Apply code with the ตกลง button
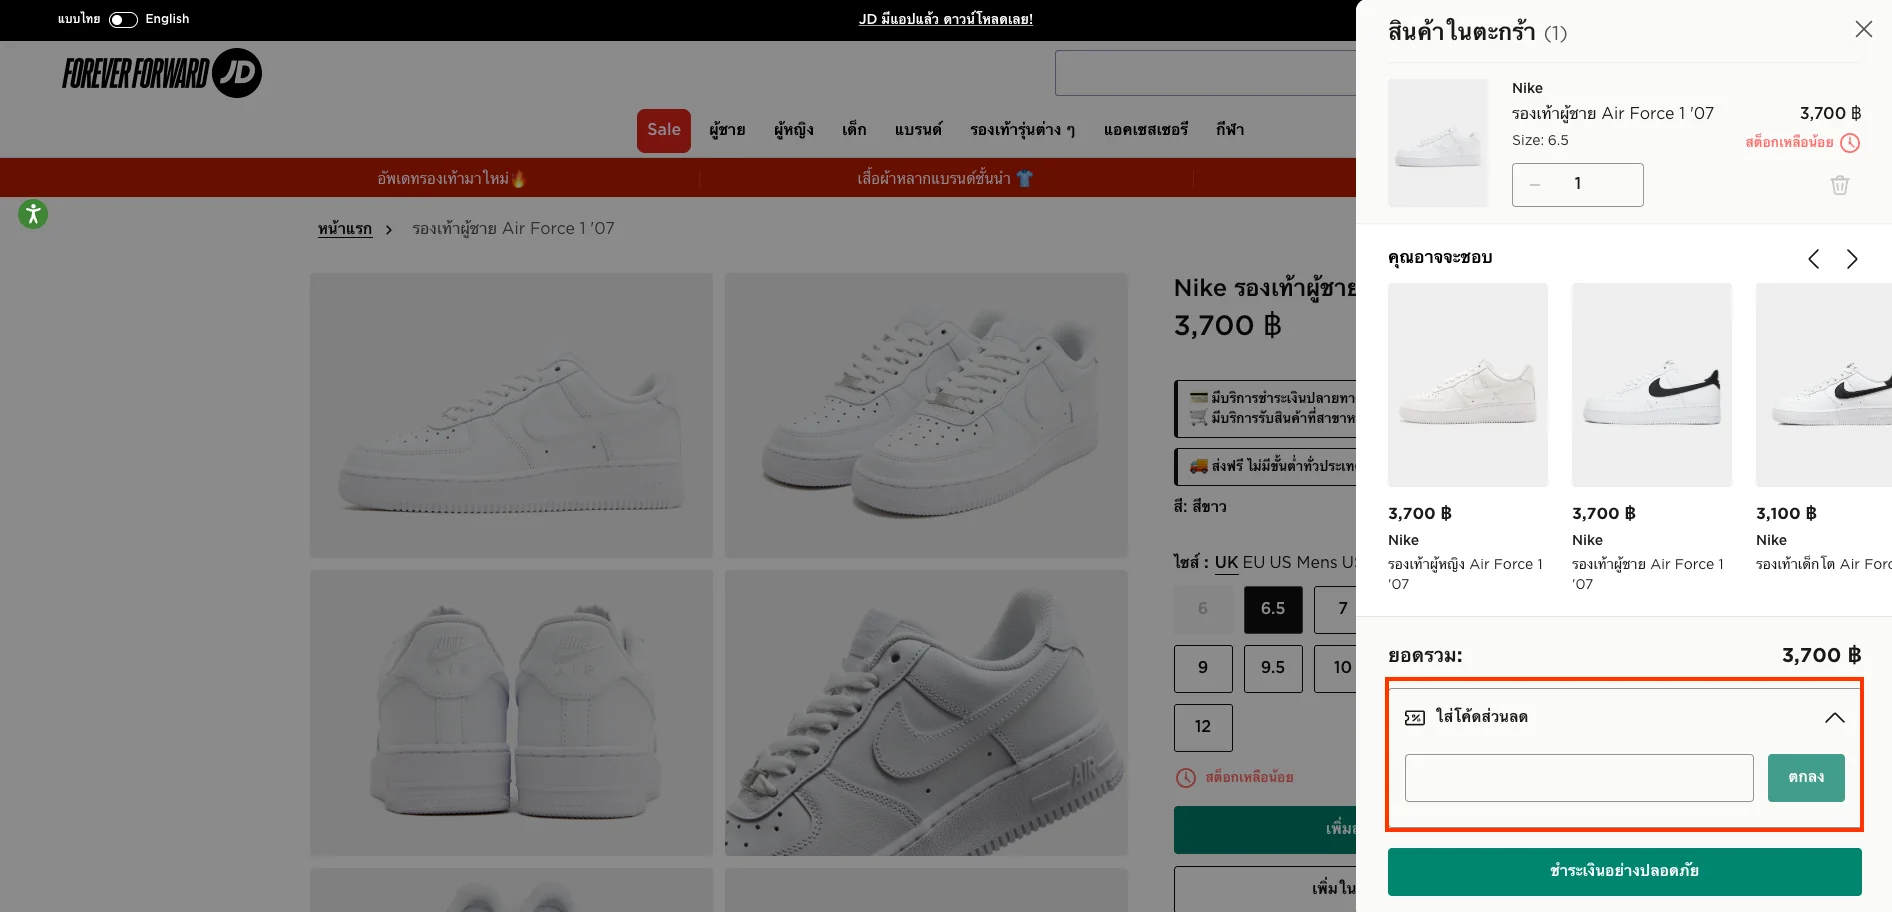1892x912 pixels. click(1805, 777)
